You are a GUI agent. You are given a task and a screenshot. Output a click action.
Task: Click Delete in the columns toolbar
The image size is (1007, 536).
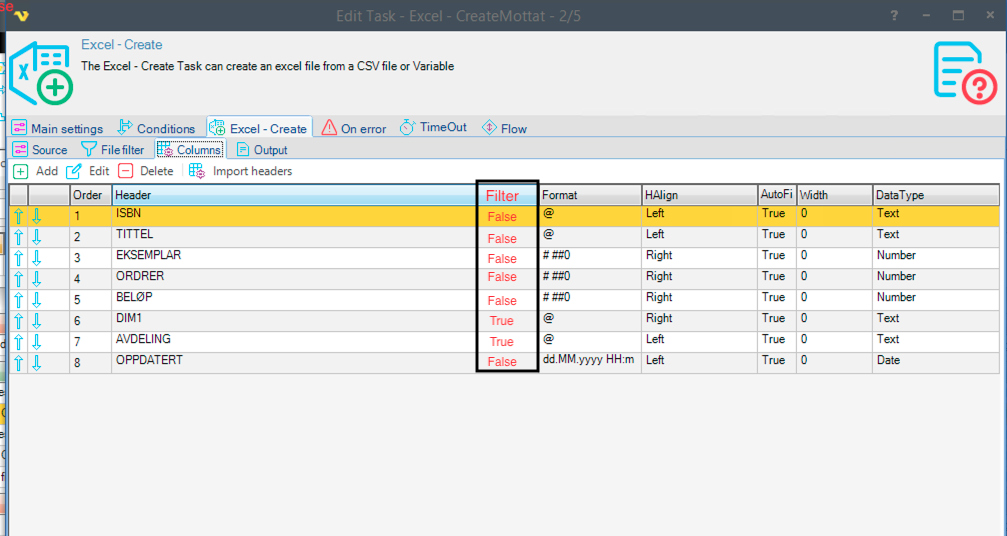point(146,171)
